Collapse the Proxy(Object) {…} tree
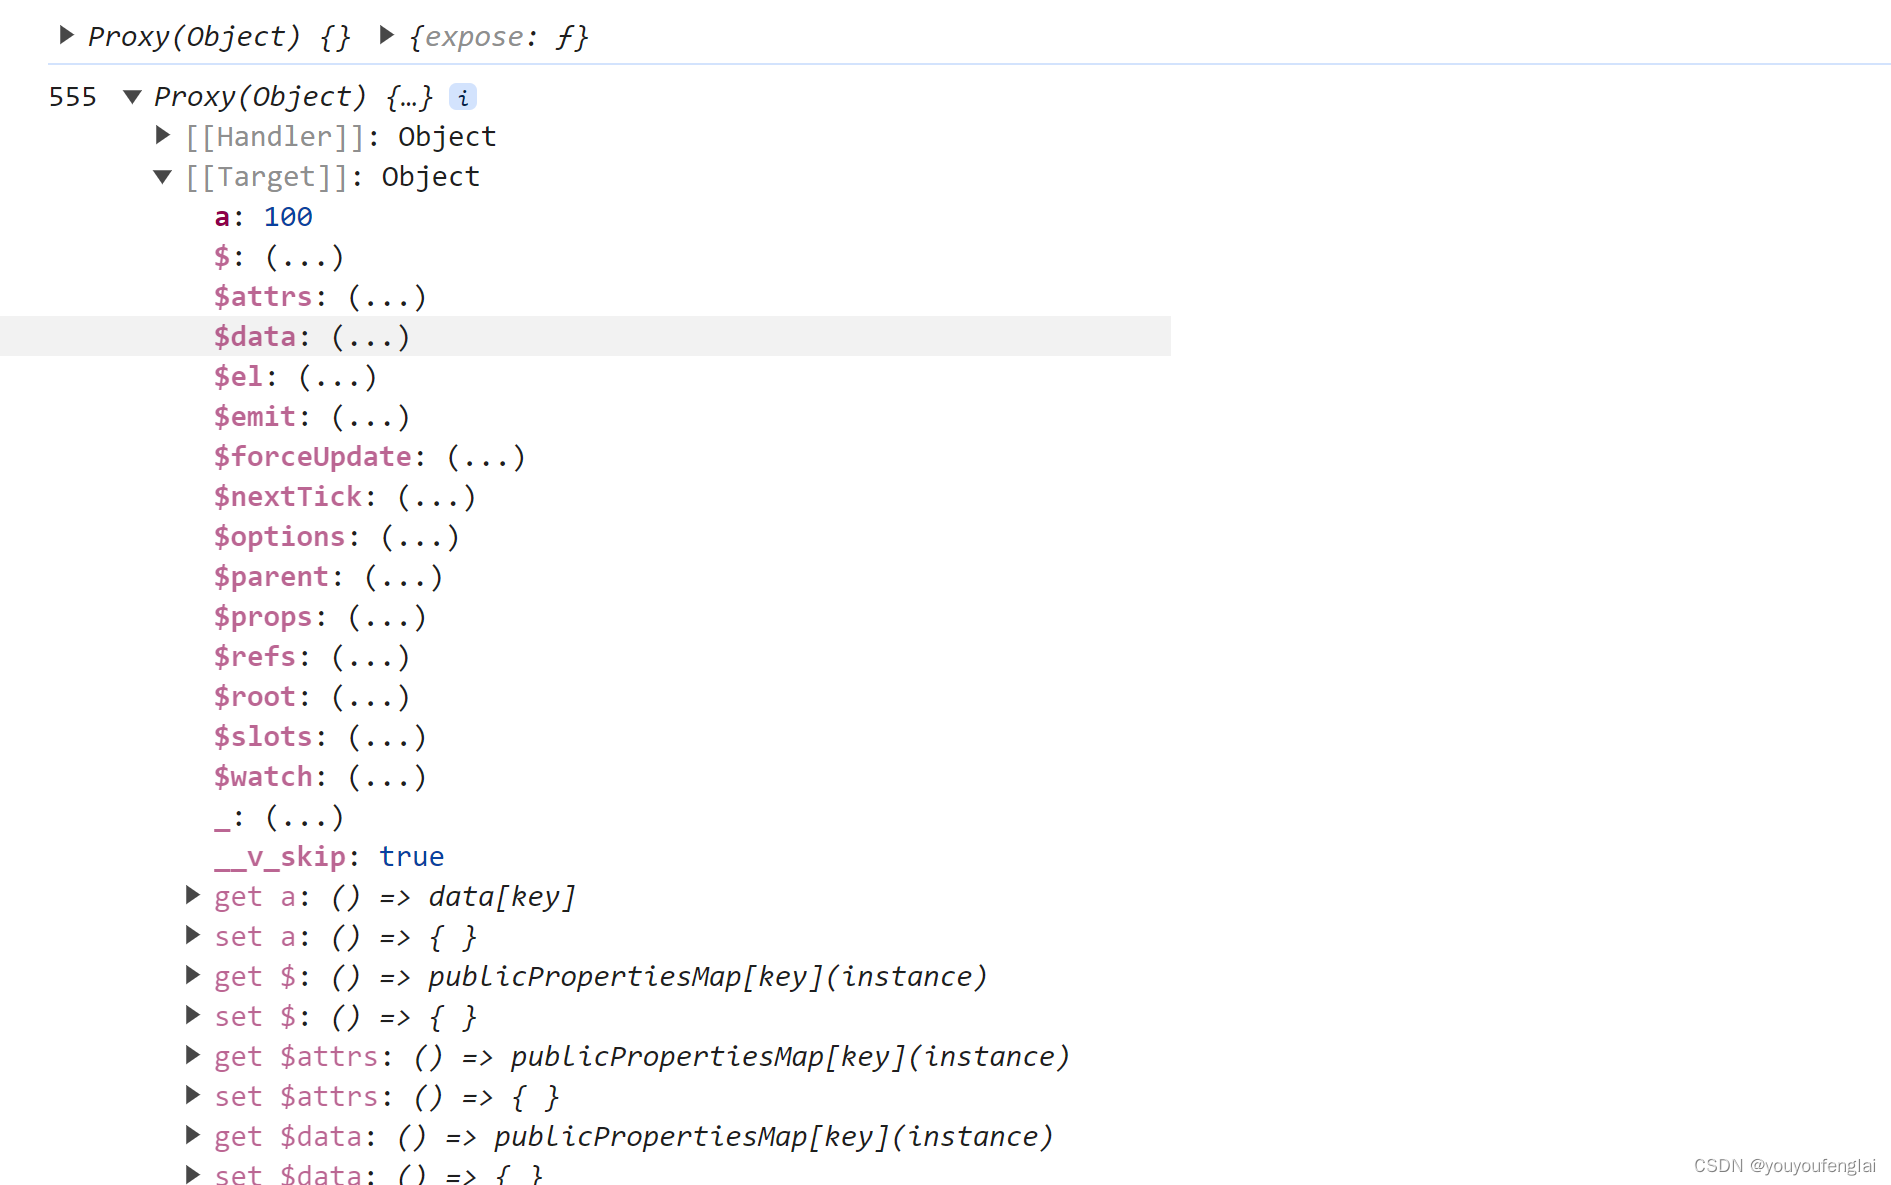The image size is (1891, 1185). 132,97
